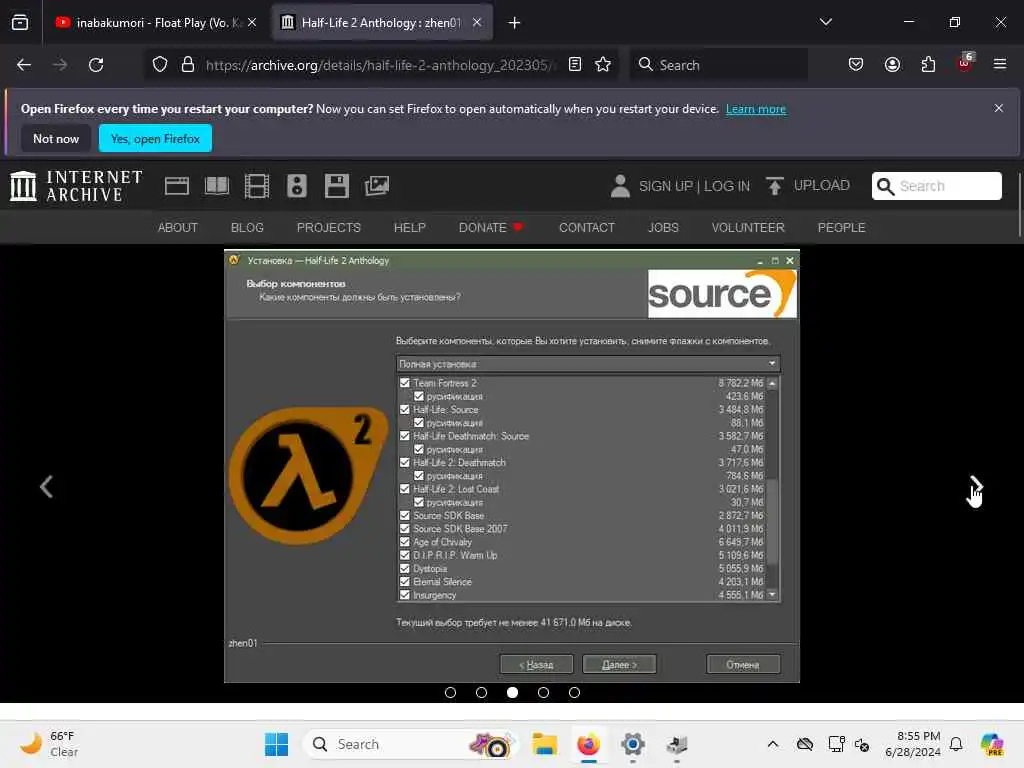
Task: Open new tab with plus button
Action: pos(514,23)
